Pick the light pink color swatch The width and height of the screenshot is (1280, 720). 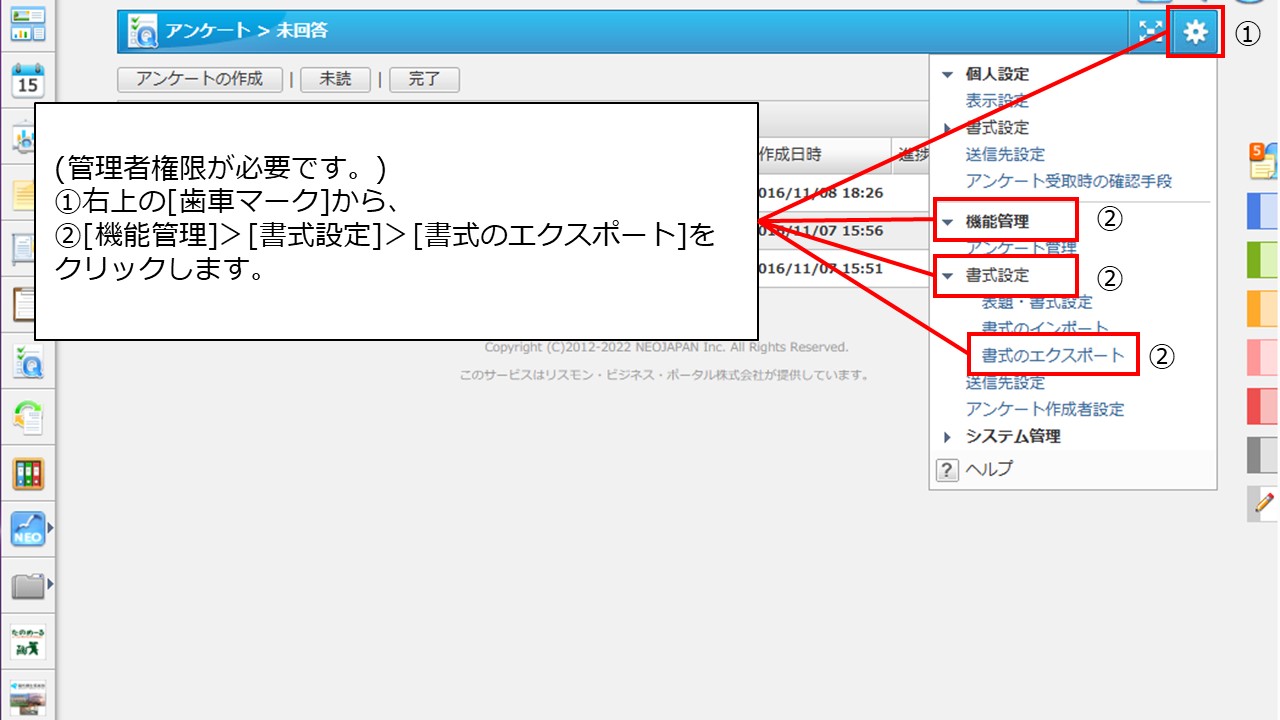tap(1263, 357)
